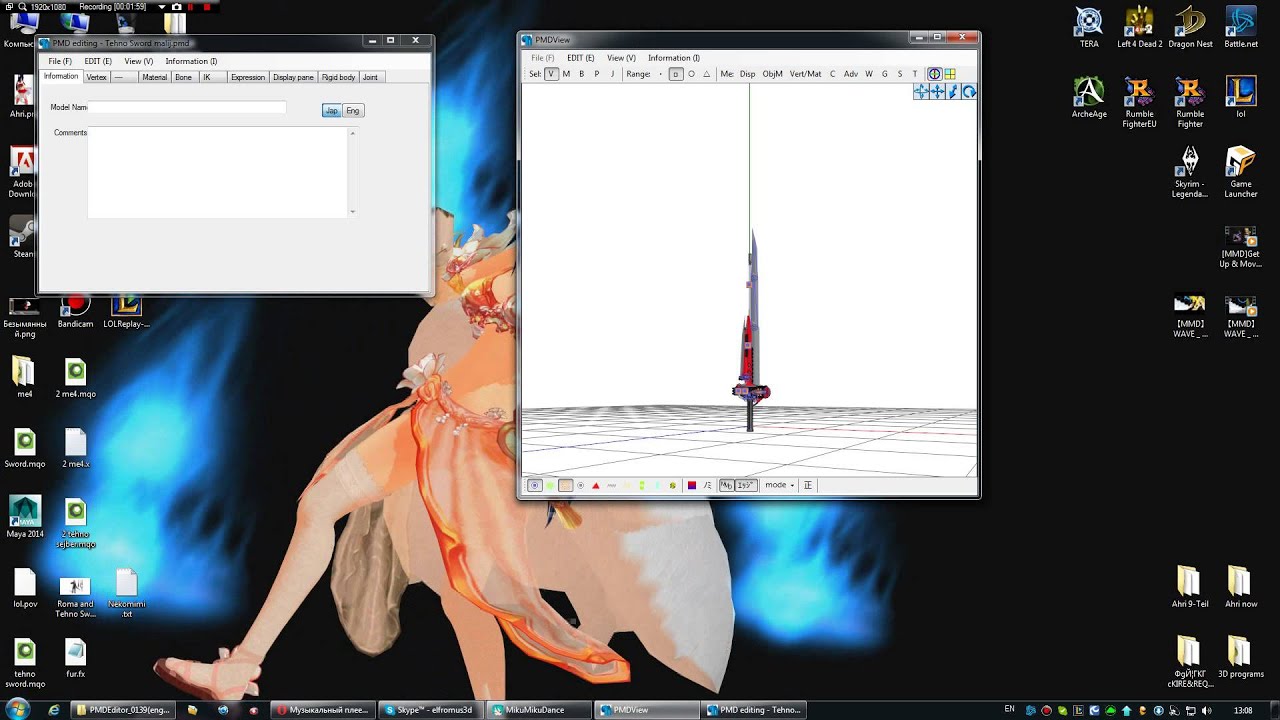This screenshot has height=720, width=1280.
Task: Click Adv in PMDView toolbar
Action: [x=850, y=74]
